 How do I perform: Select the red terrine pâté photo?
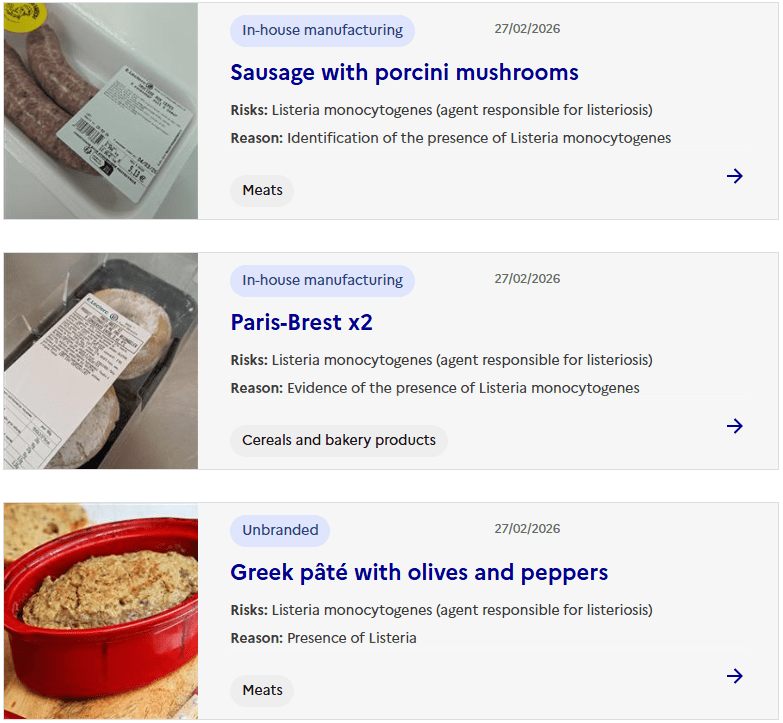101,611
